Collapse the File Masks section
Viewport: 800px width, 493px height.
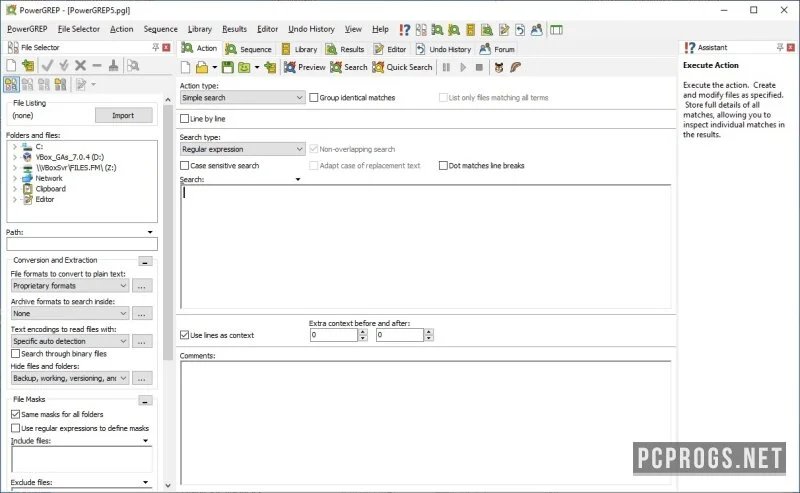coord(145,401)
